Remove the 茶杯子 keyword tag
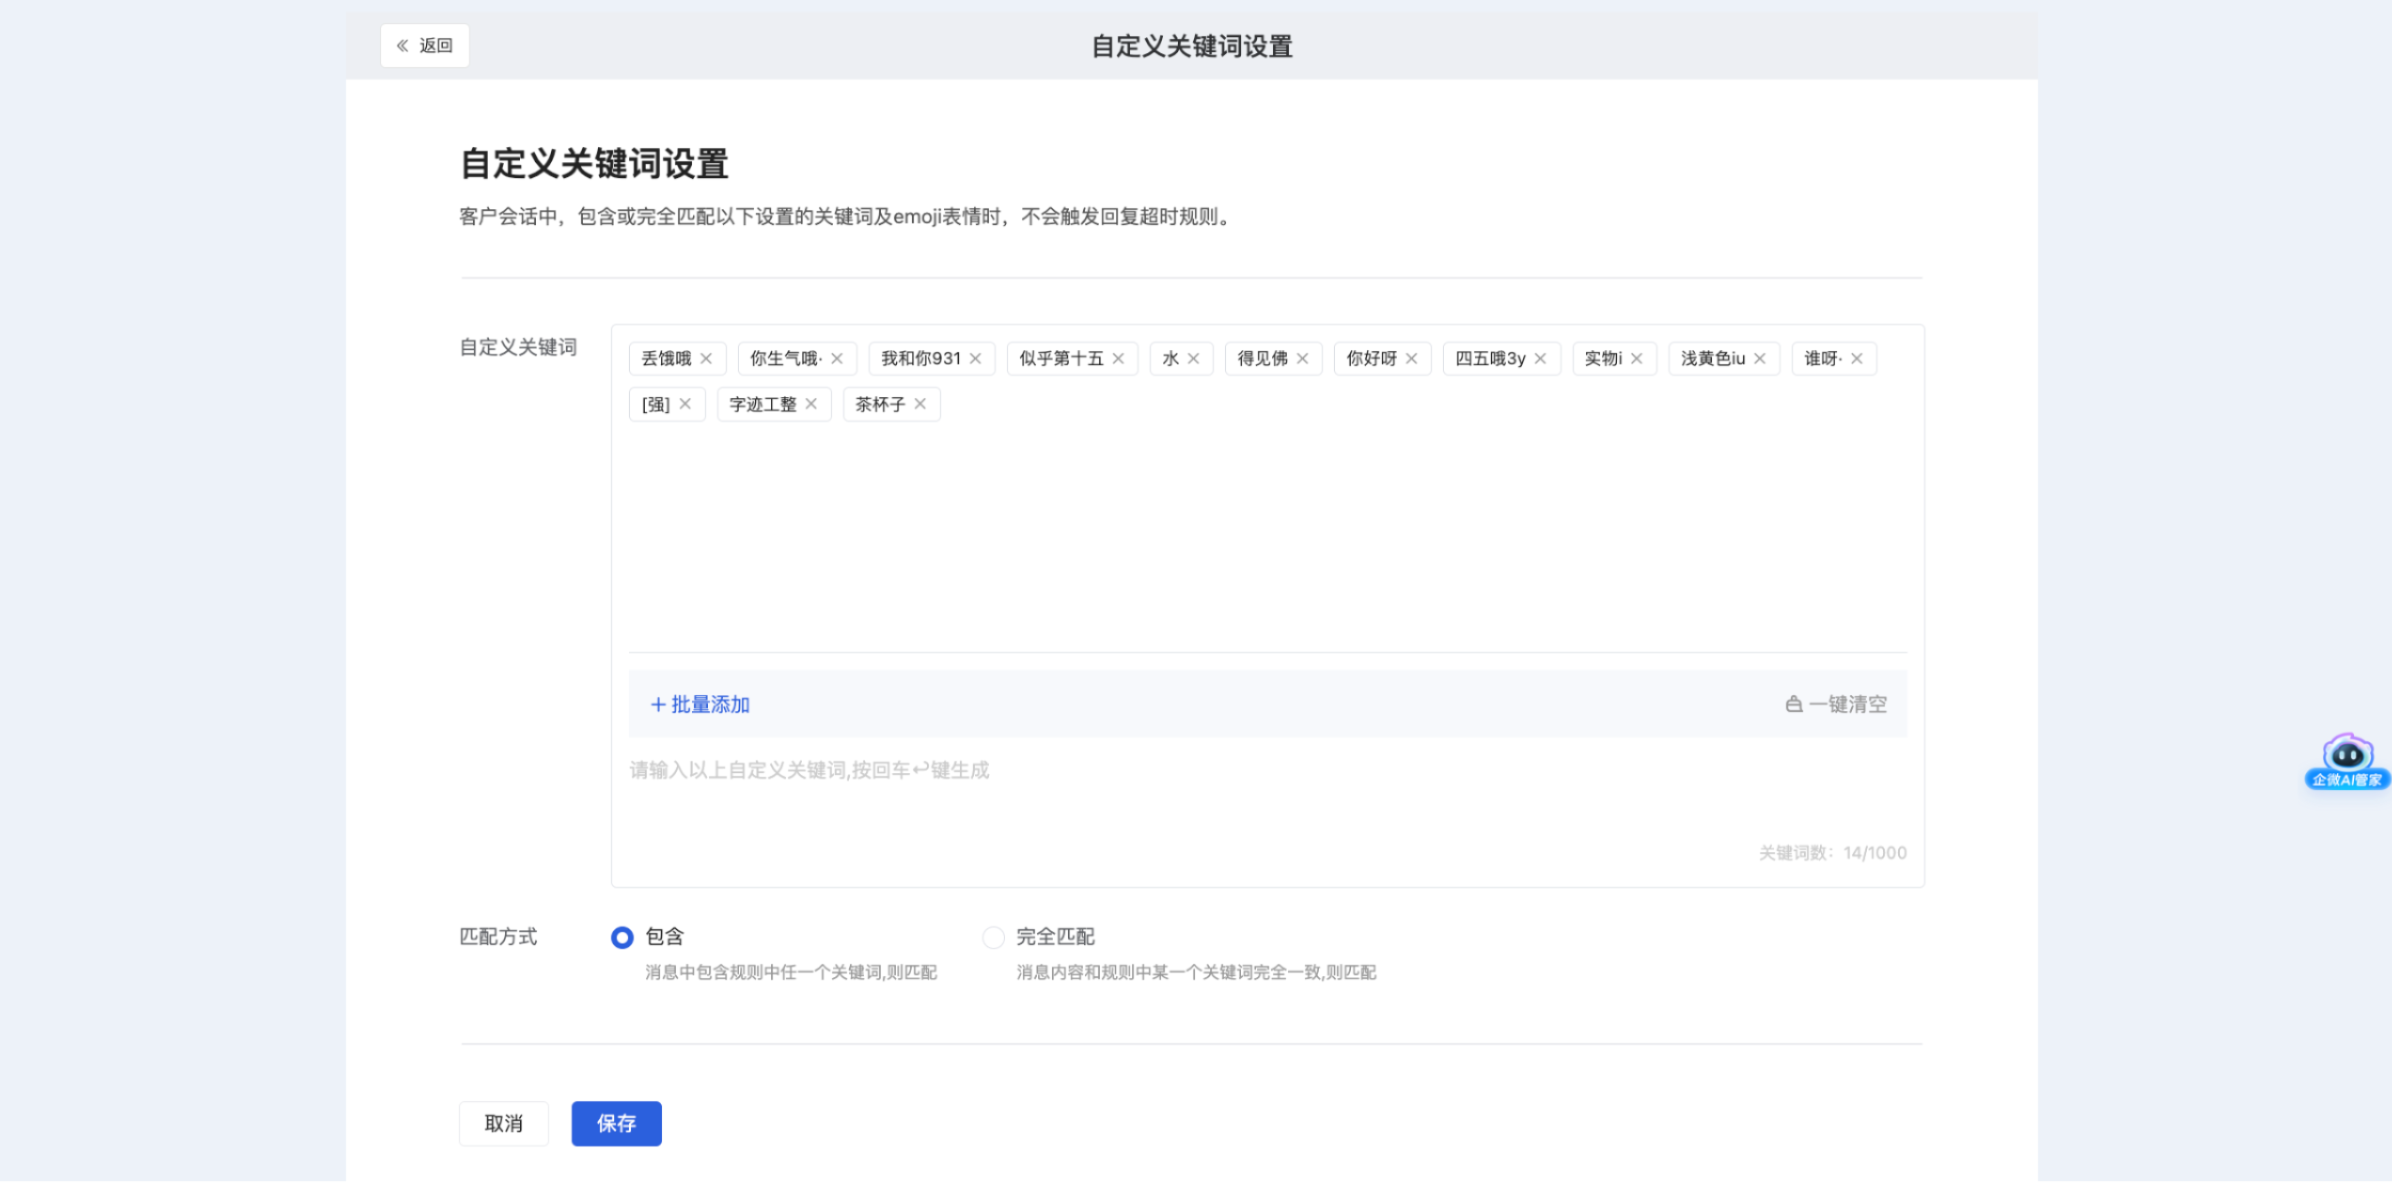Screen dimensions: 2392x1187 click(x=920, y=404)
